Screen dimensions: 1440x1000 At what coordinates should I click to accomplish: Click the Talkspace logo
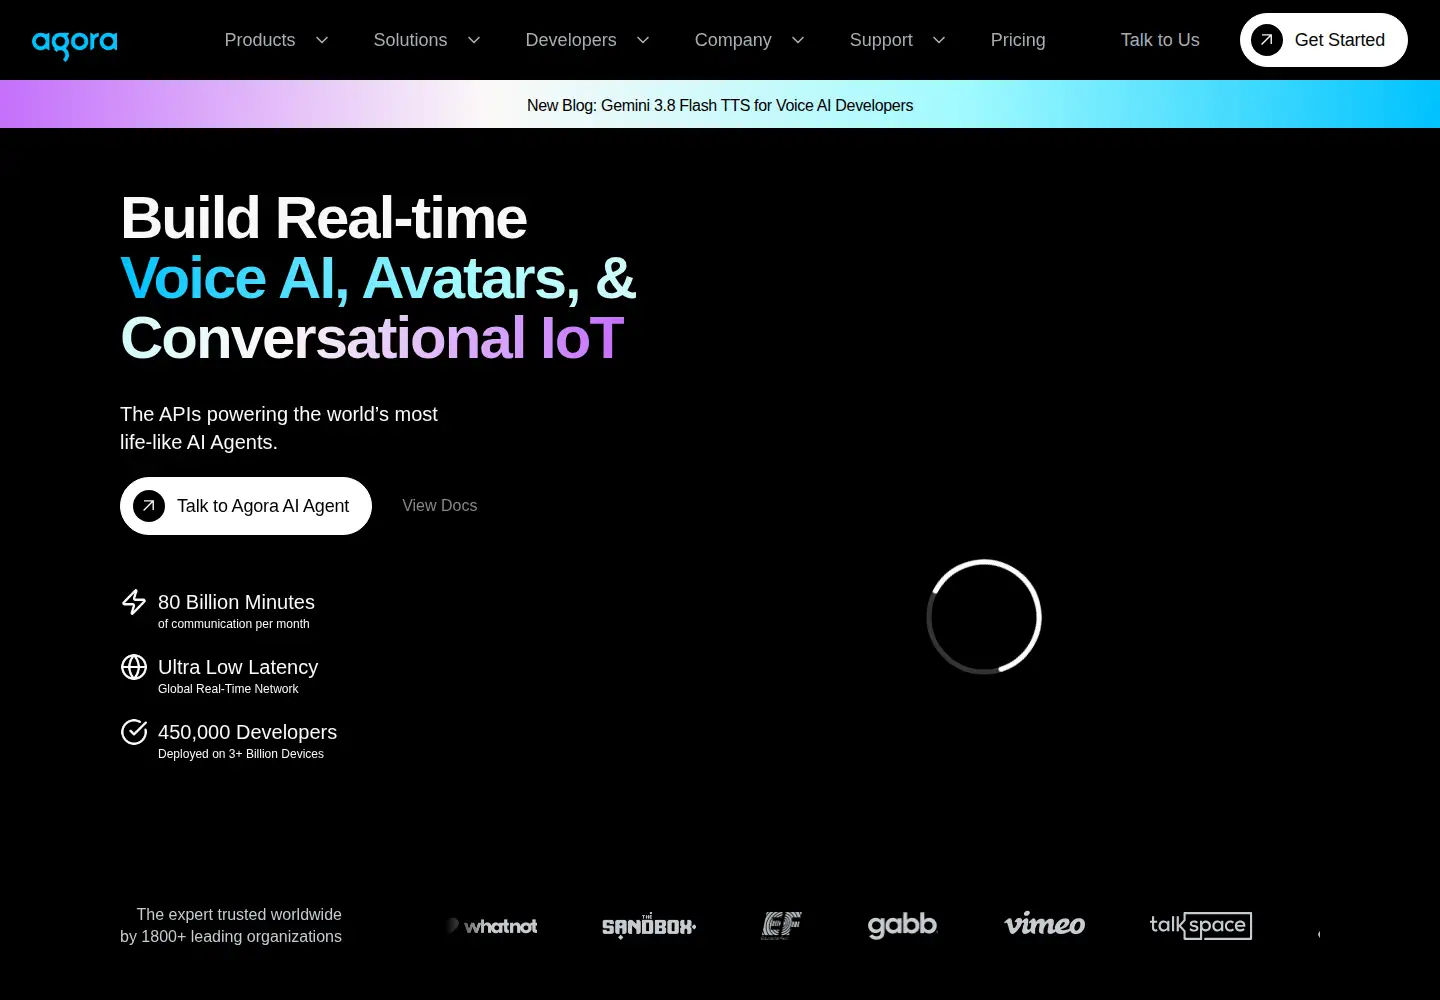click(1201, 926)
